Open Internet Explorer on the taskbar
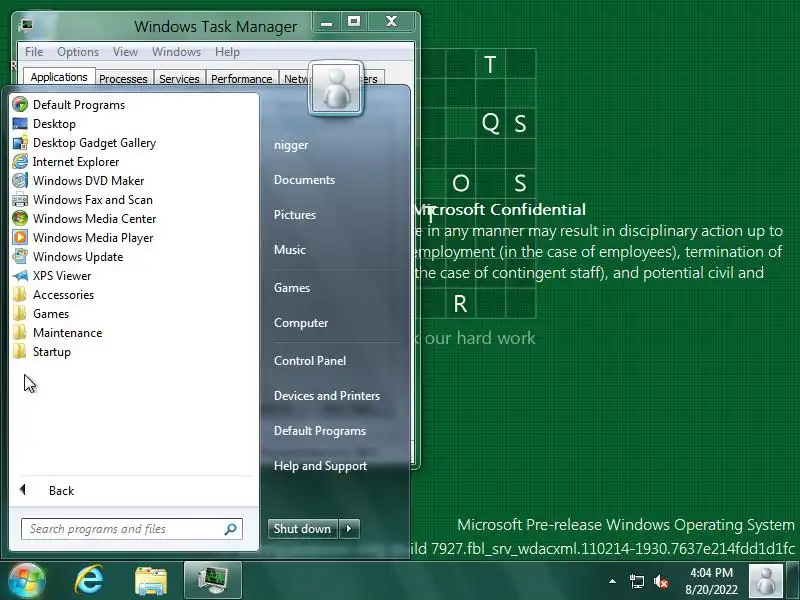 [x=89, y=581]
